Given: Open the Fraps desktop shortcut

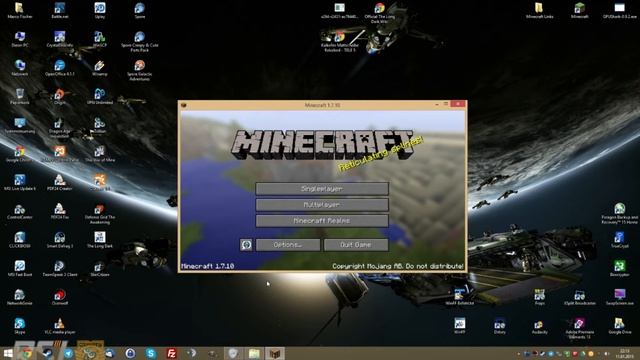Looking at the screenshot, I should point(540,297).
